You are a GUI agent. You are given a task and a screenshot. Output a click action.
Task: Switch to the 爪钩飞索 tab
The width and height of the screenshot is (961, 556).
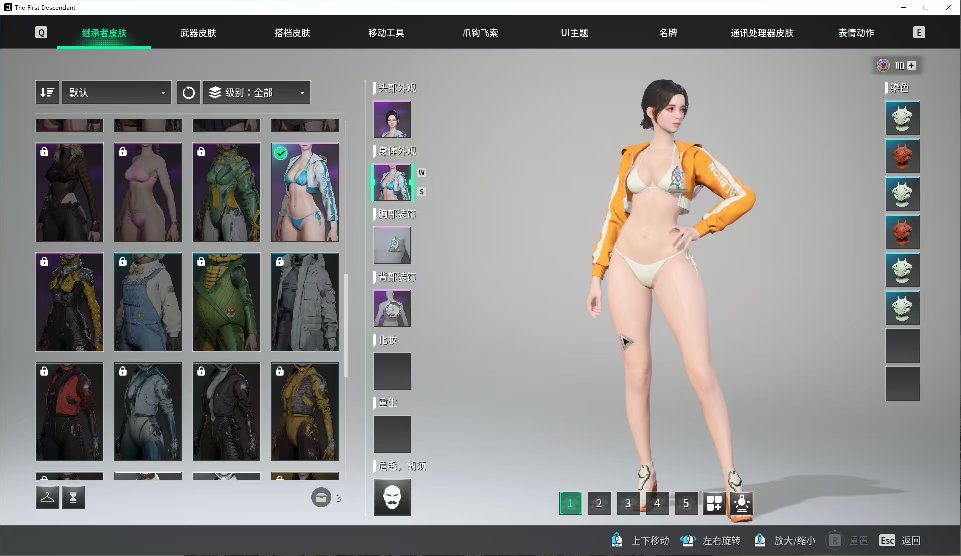tap(480, 32)
